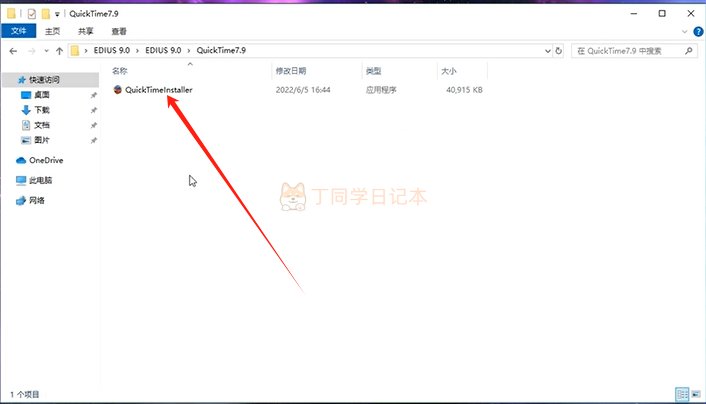This screenshot has width=706, height=404.
Task: Open 桌面 in the navigation pane
Action: [42, 95]
